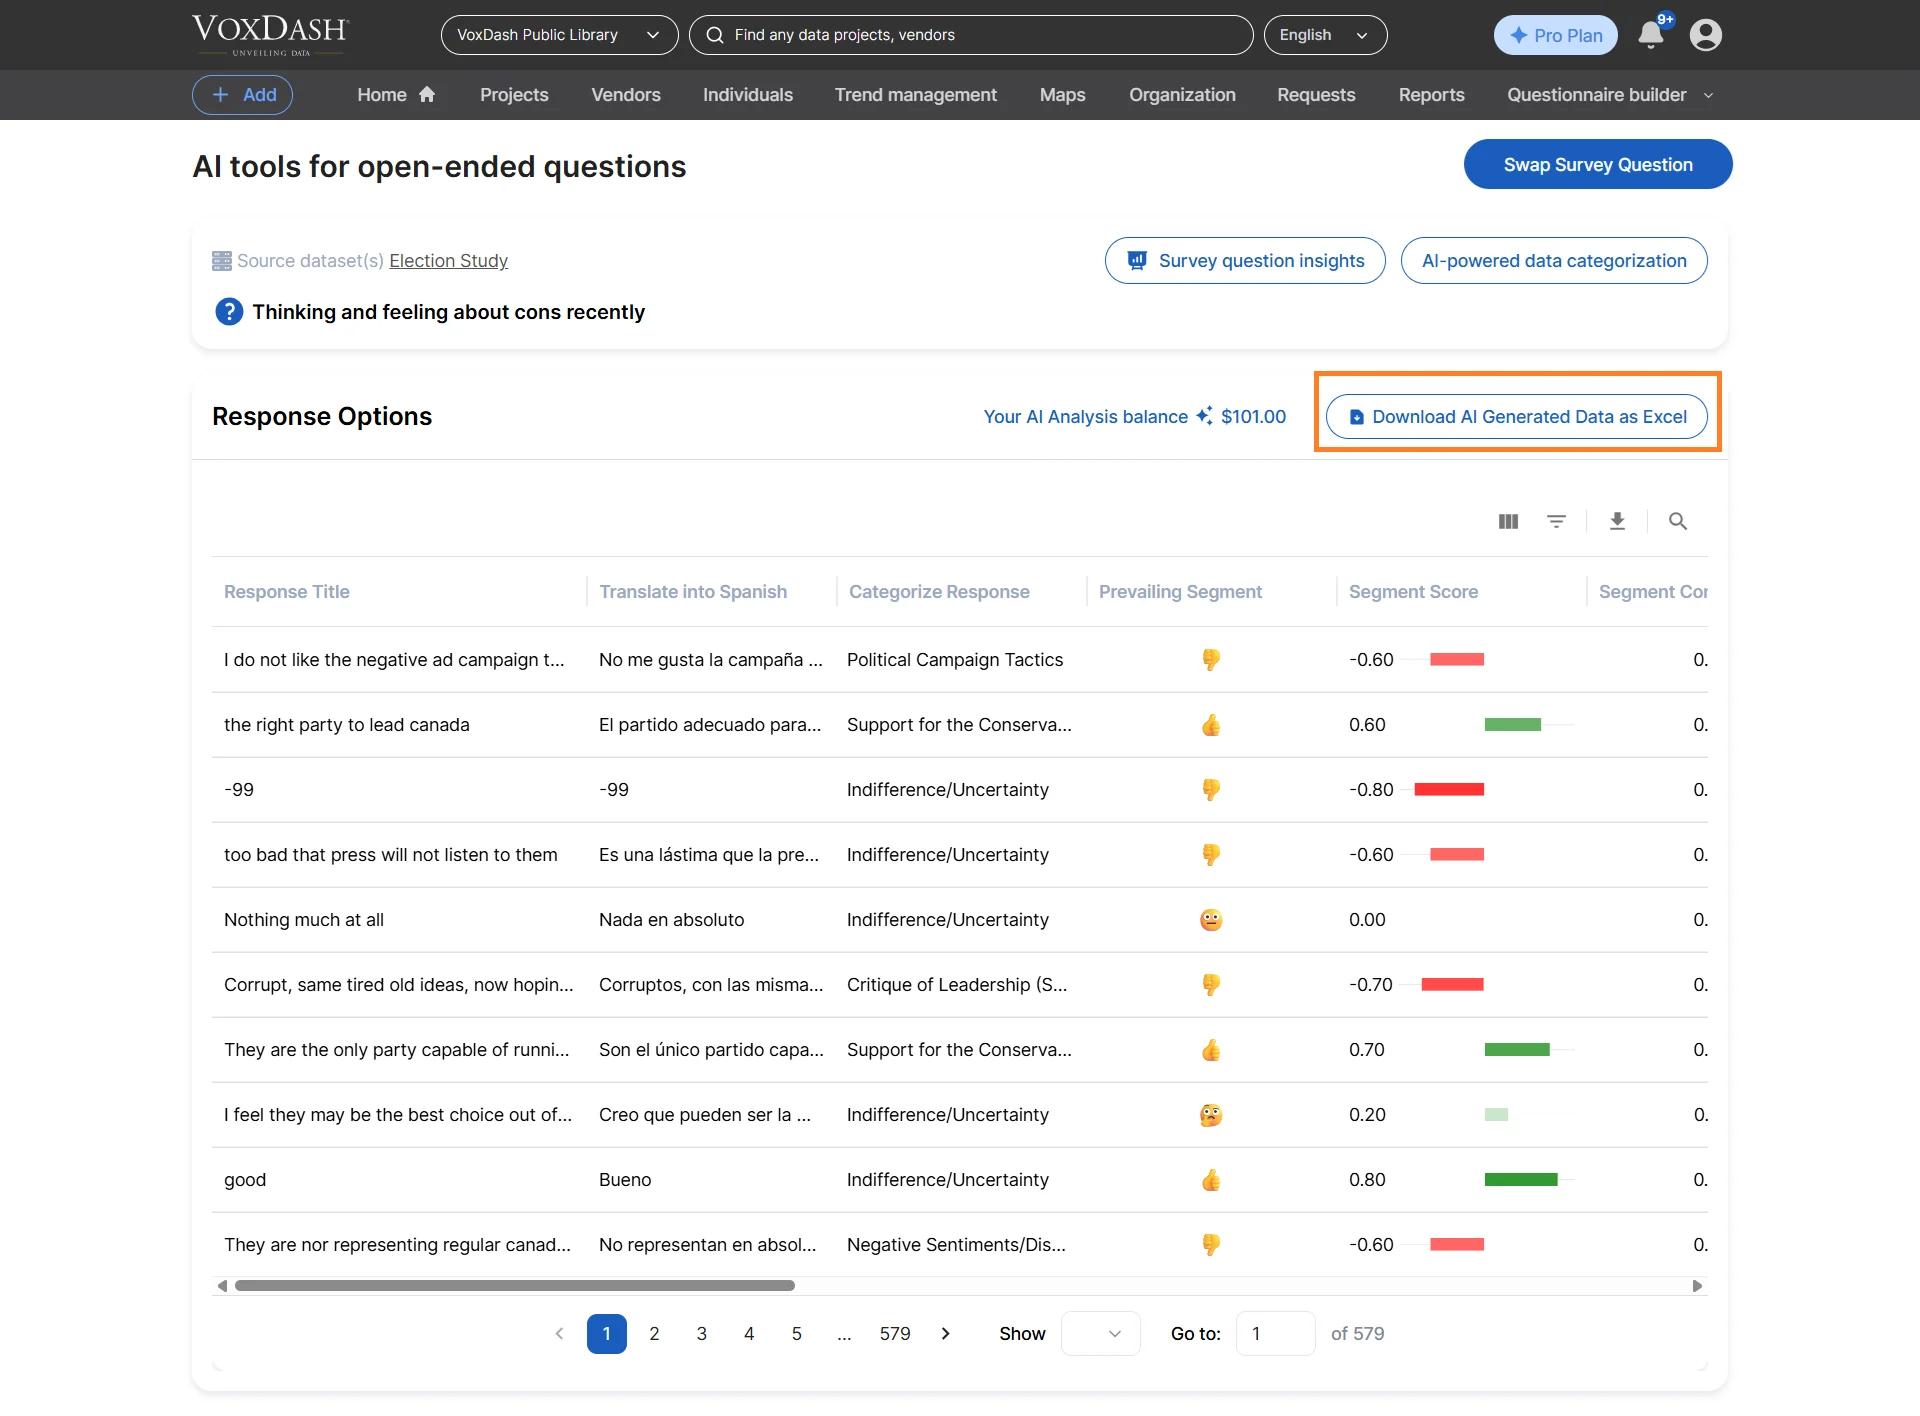The width and height of the screenshot is (1920, 1416).
Task: Open the English language dropdown
Action: coord(1325,35)
